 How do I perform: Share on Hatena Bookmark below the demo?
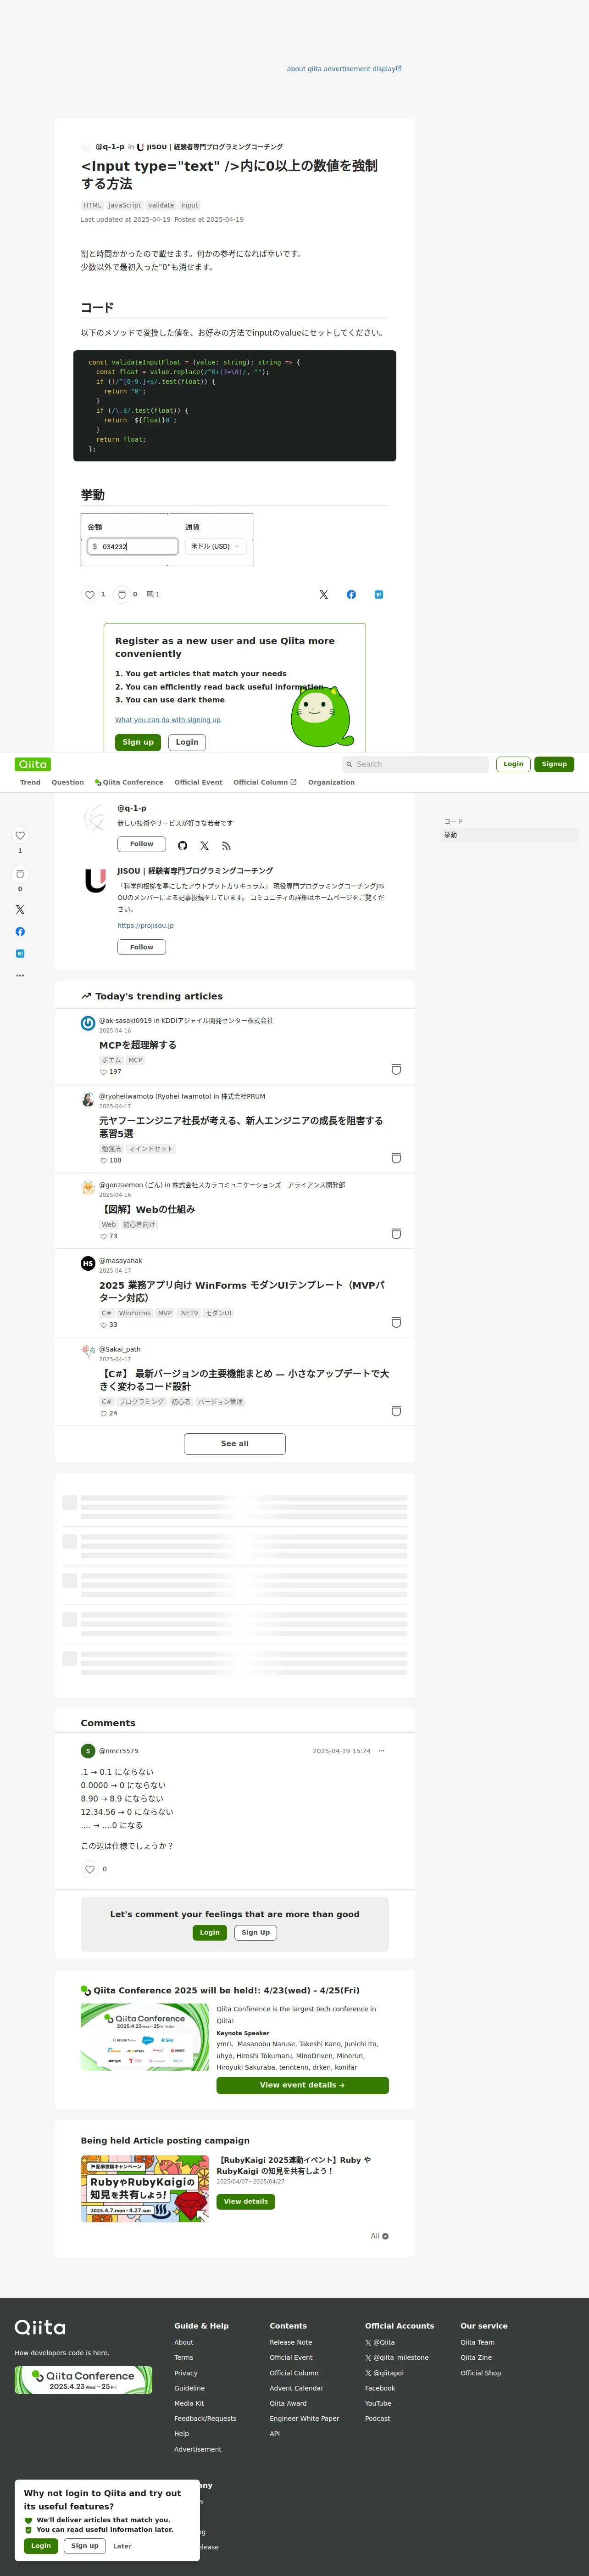(379, 595)
